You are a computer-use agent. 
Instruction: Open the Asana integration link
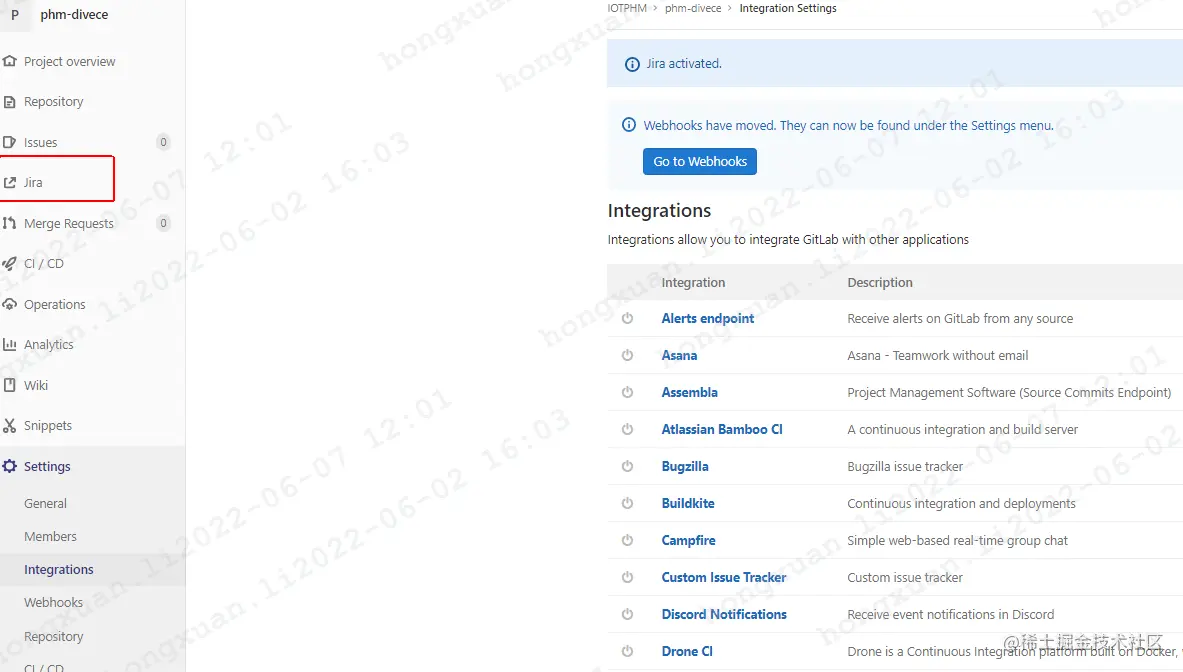coord(679,355)
